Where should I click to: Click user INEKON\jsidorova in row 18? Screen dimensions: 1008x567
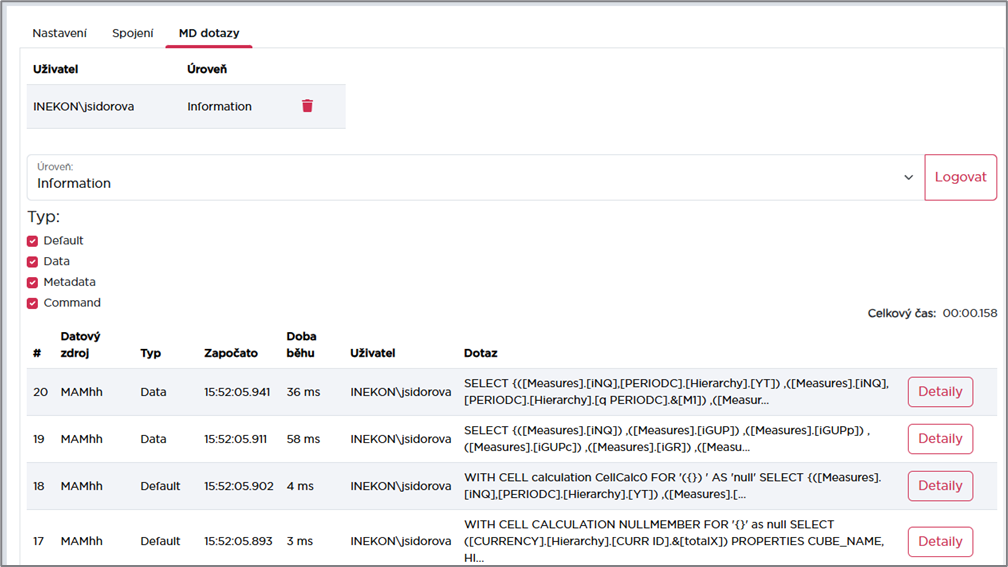400,485
